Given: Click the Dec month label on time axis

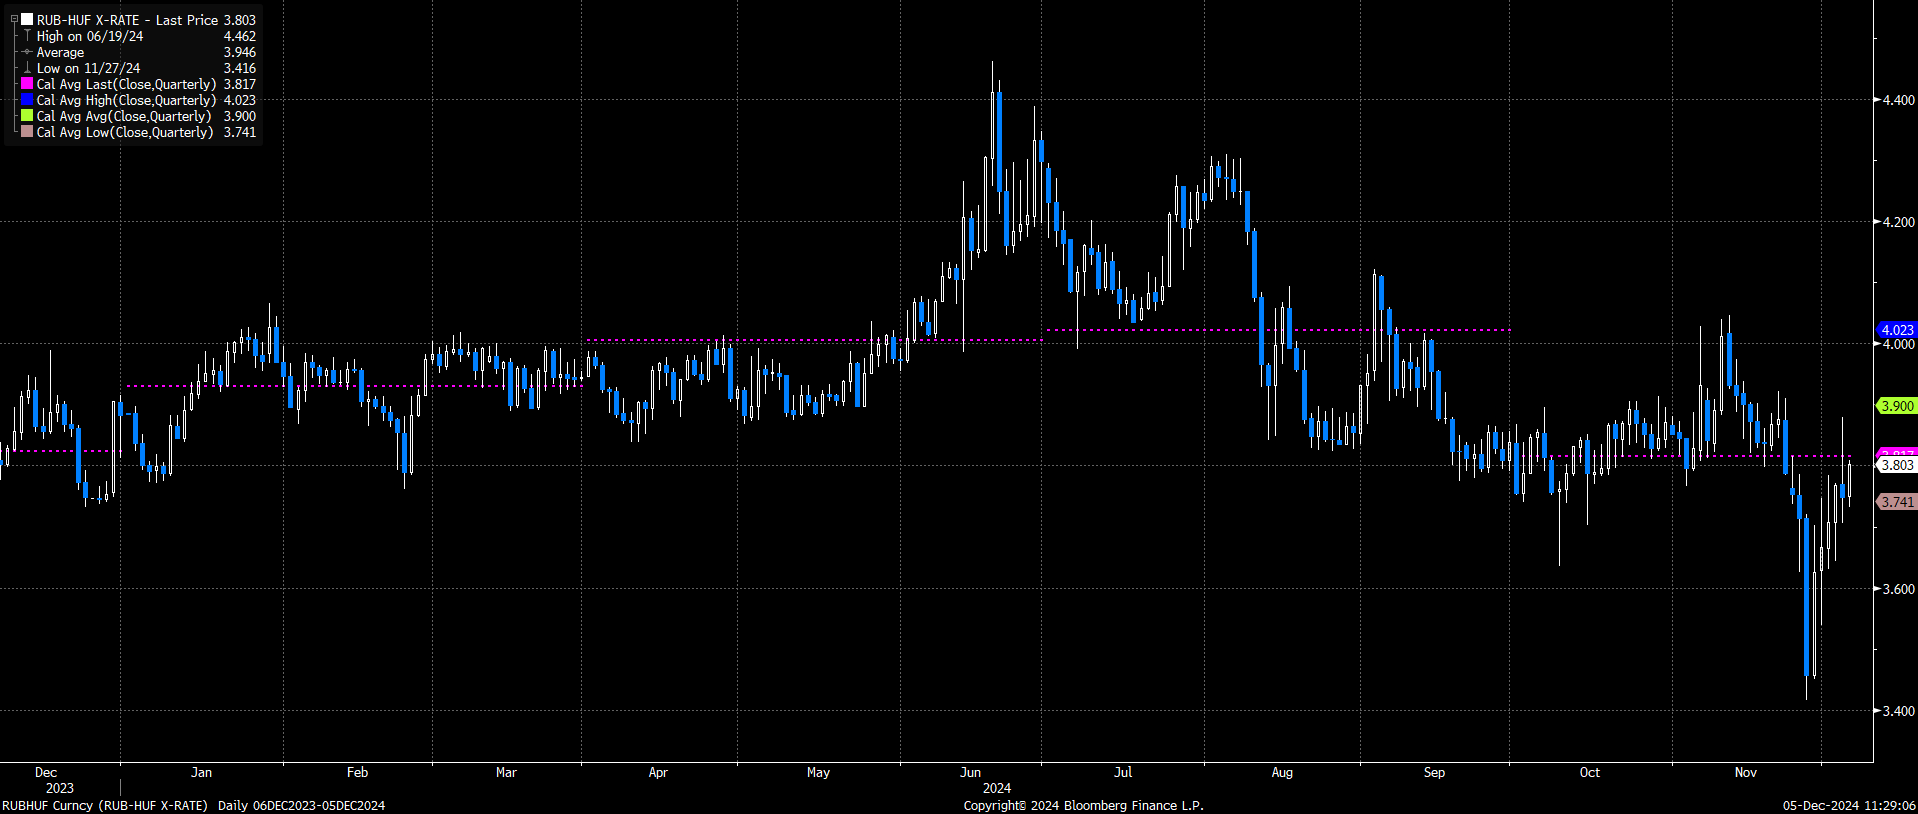Looking at the screenshot, I should (46, 772).
